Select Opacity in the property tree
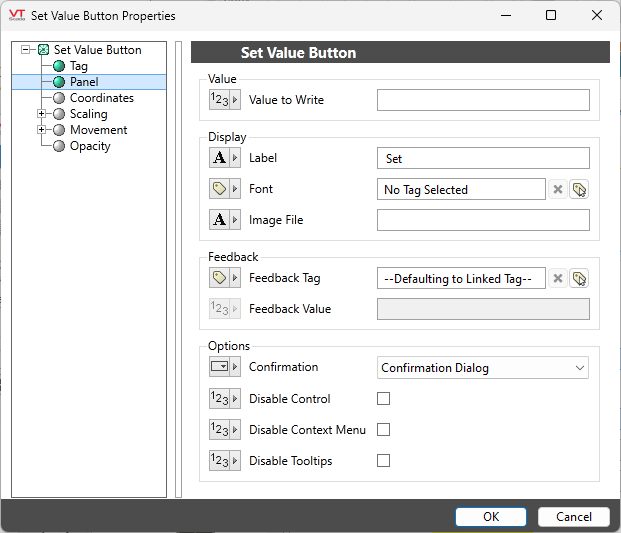This screenshot has width=621, height=533. pos(90,146)
